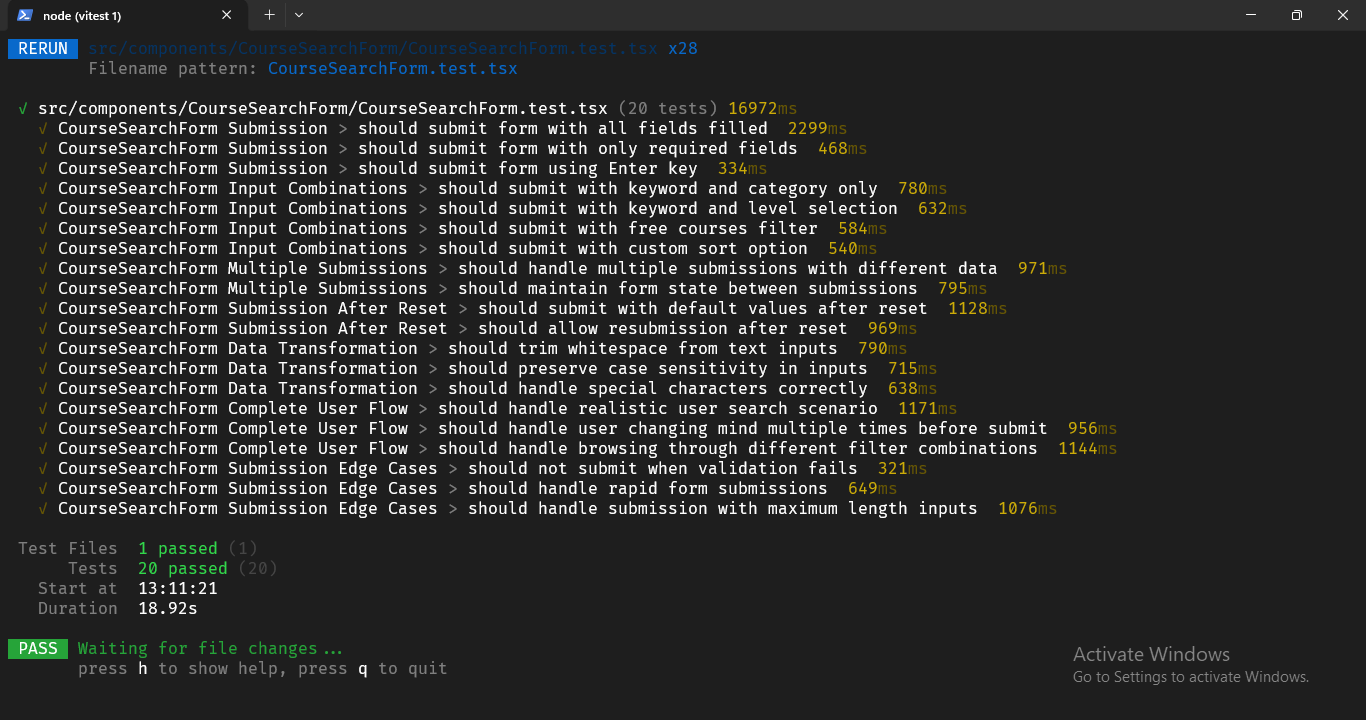Click the '20 passed' tests summary
The image size is (1366, 720).
coord(182,569)
